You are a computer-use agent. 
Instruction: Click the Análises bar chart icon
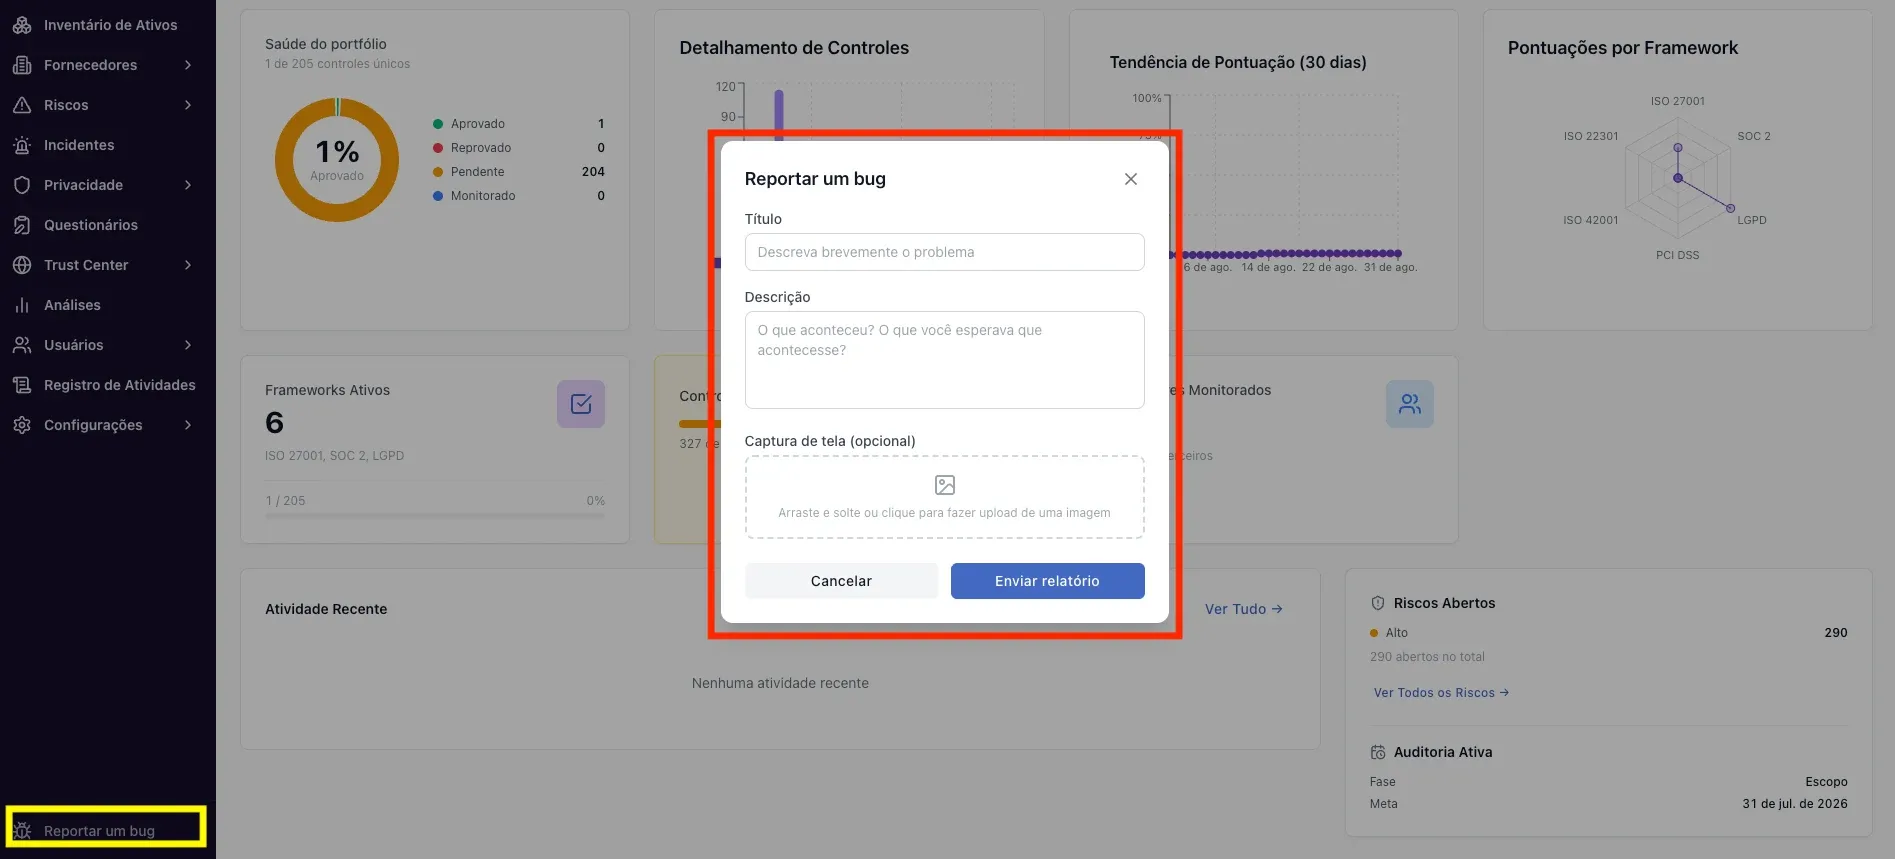point(22,305)
